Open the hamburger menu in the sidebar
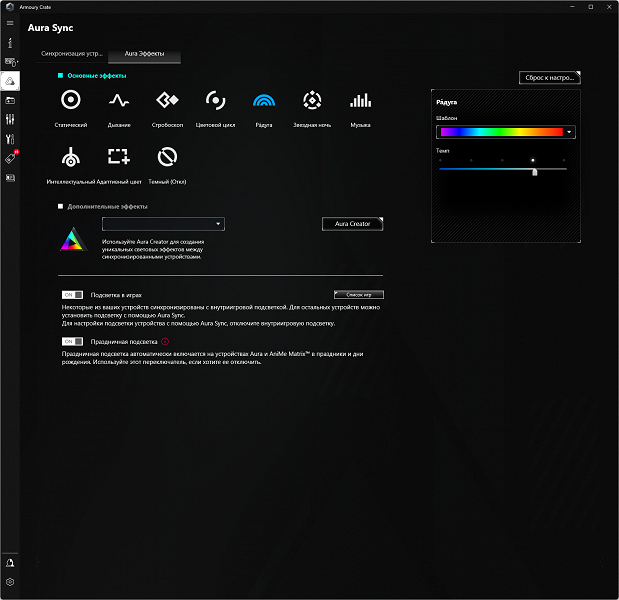 (x=10, y=23)
